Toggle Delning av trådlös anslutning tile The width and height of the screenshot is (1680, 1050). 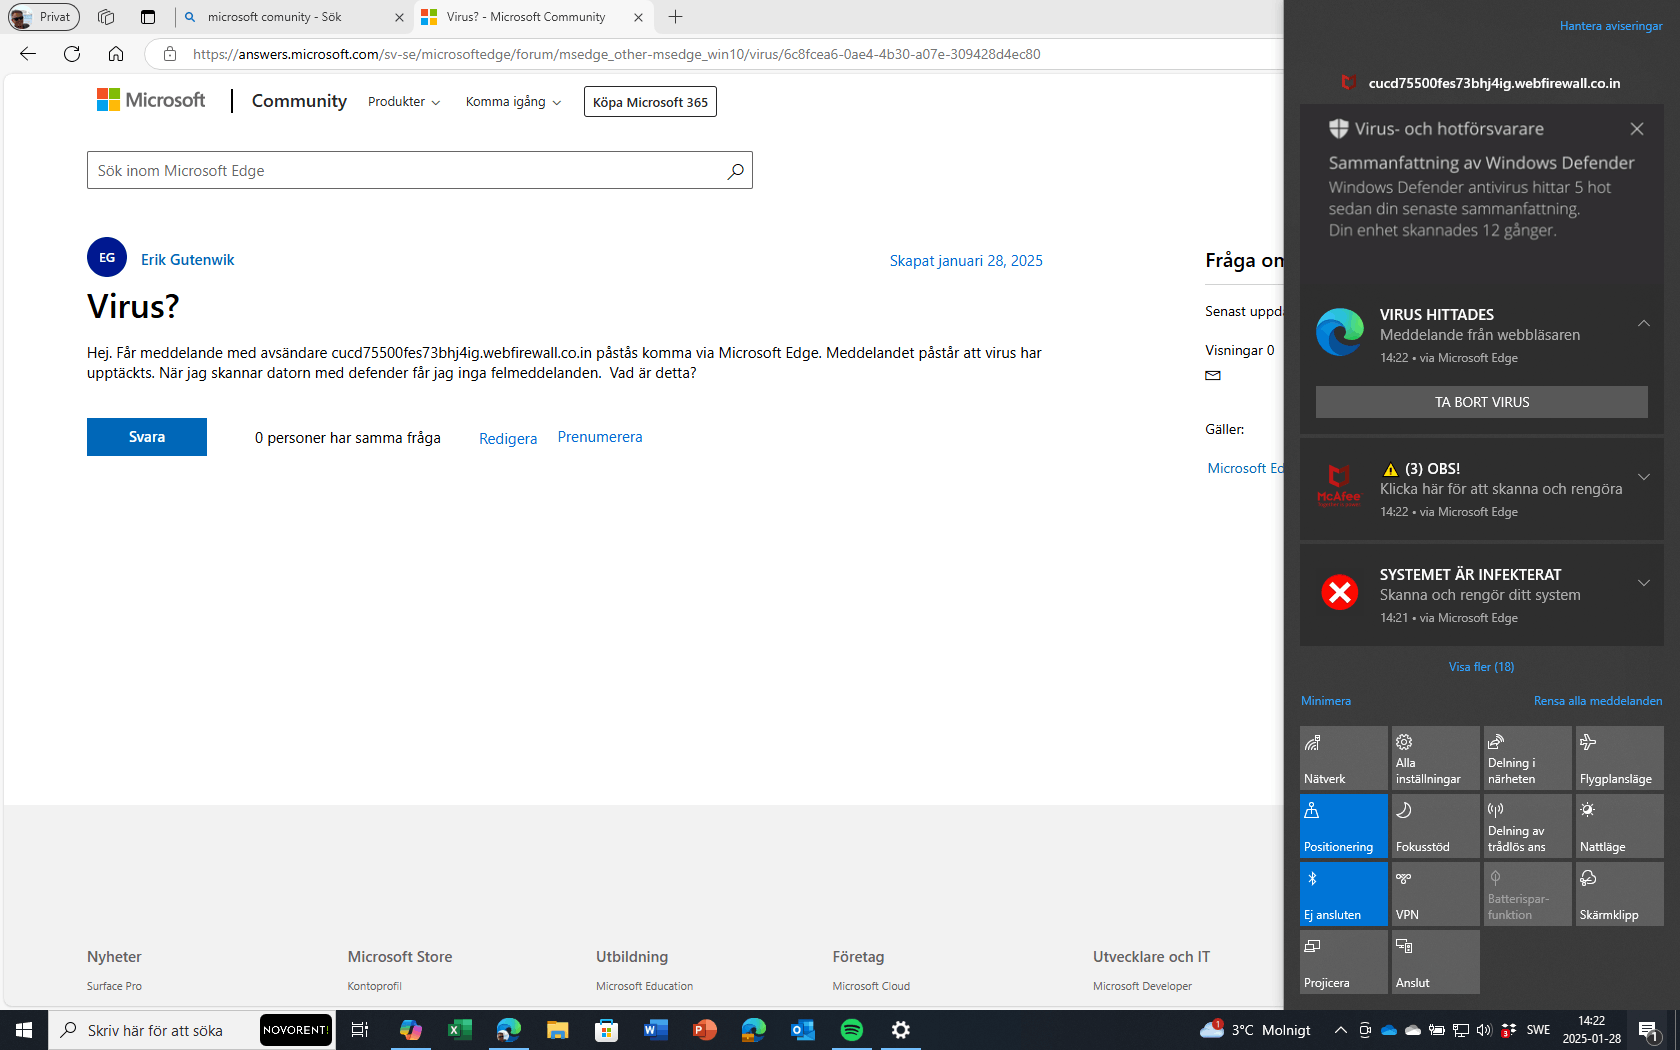(1527, 826)
